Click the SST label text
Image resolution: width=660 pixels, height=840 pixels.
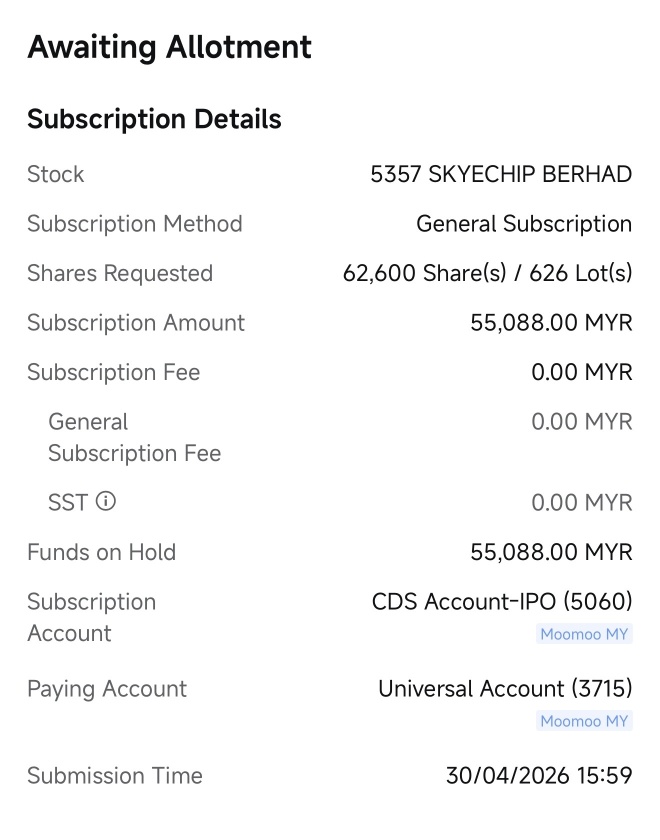(68, 502)
